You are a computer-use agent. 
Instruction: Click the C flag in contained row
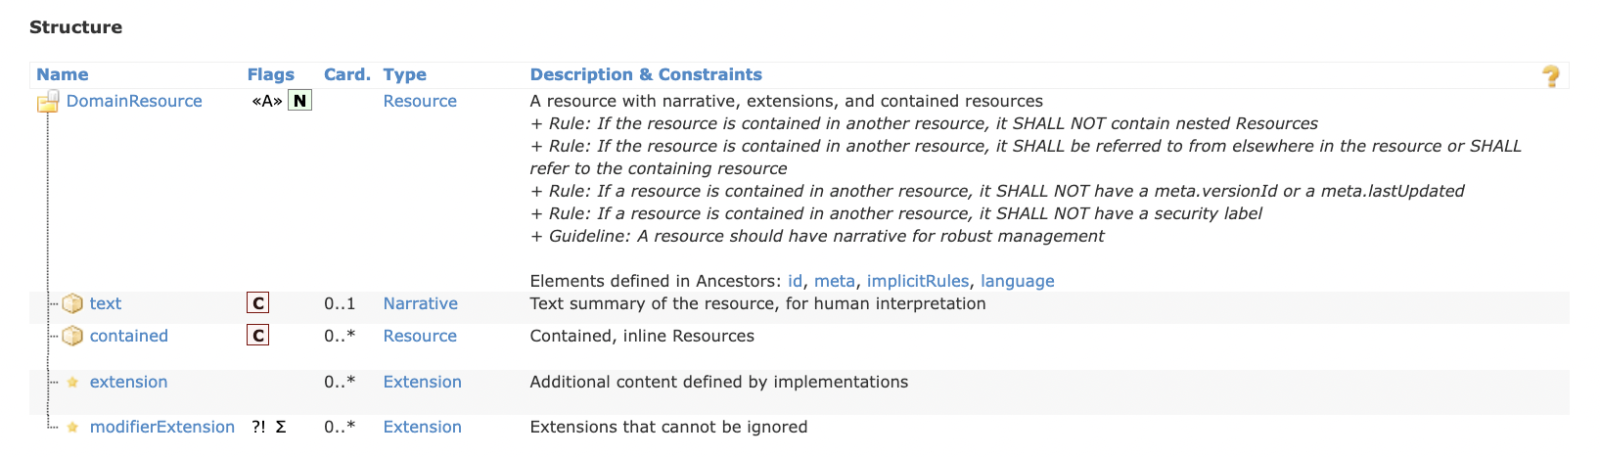pyautogui.click(x=258, y=336)
